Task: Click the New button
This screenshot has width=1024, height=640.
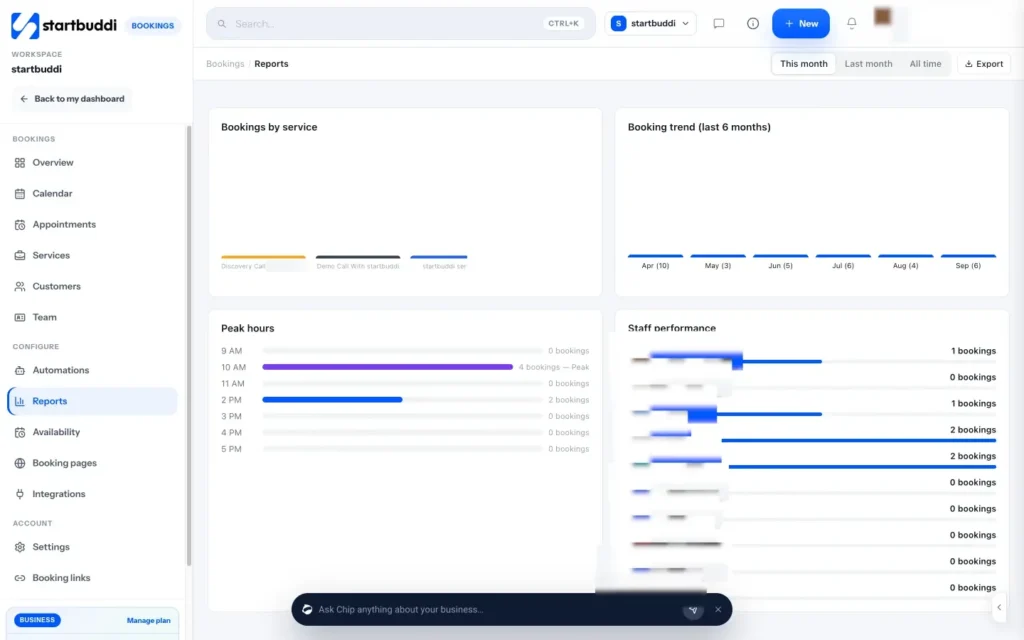Action: [801, 24]
